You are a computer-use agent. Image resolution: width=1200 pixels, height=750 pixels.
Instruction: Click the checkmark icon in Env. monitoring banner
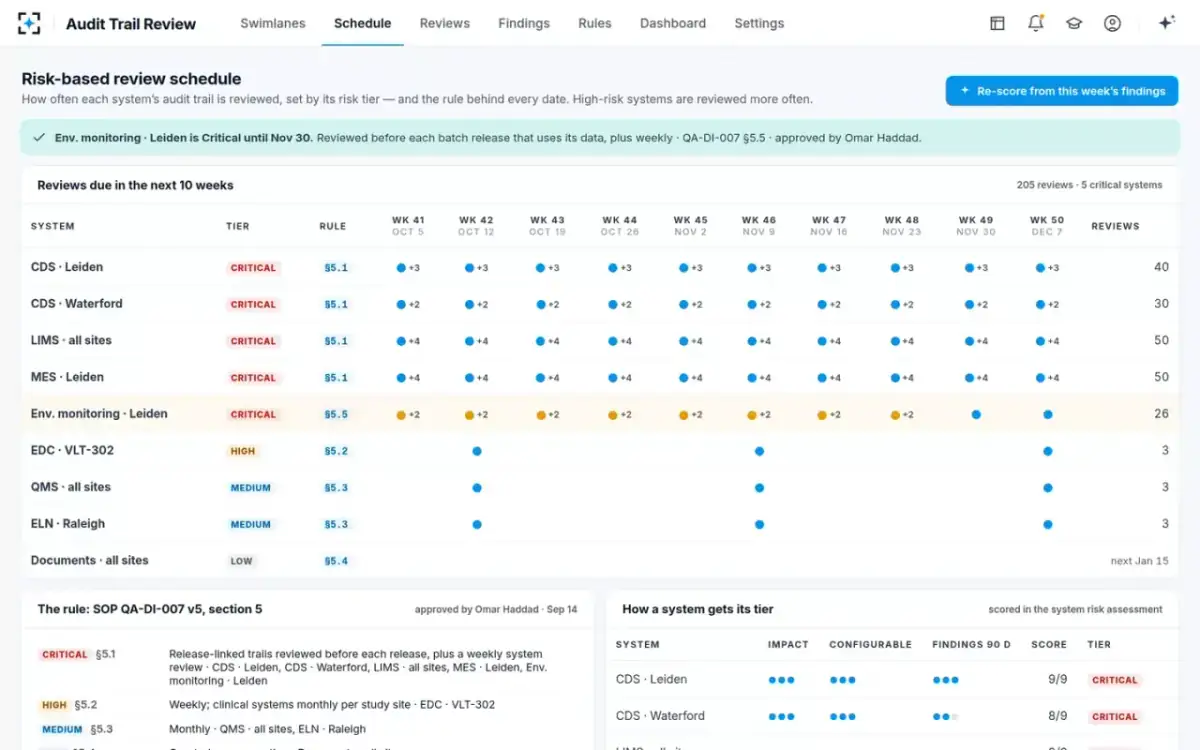point(39,137)
